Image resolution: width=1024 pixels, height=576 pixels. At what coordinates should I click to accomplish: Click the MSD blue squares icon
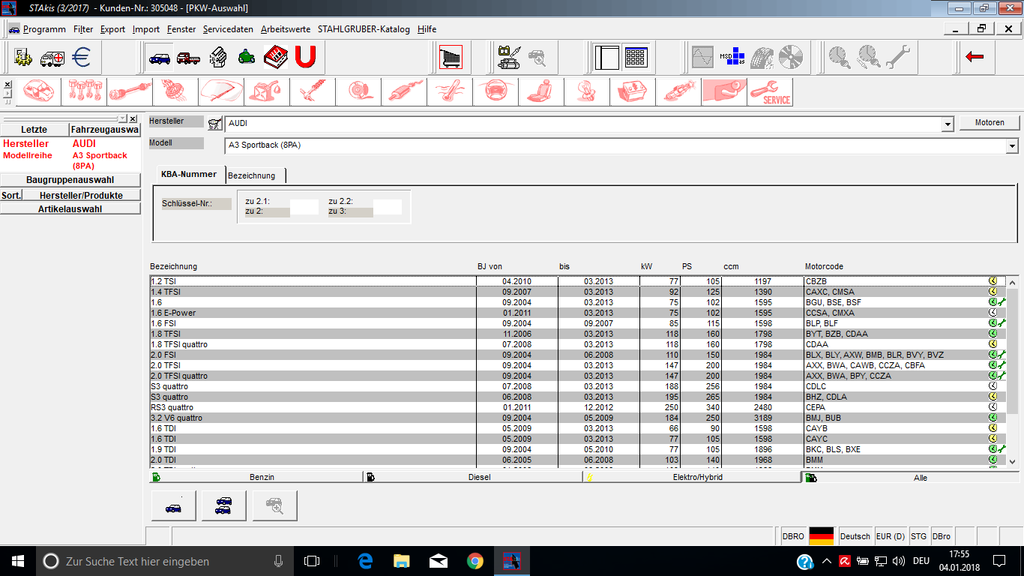[x=732, y=57]
